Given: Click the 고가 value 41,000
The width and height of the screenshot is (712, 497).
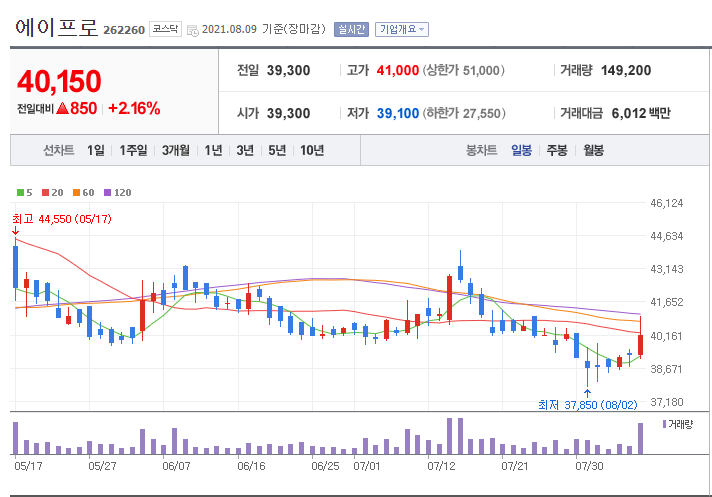Looking at the screenshot, I should 398,70.
